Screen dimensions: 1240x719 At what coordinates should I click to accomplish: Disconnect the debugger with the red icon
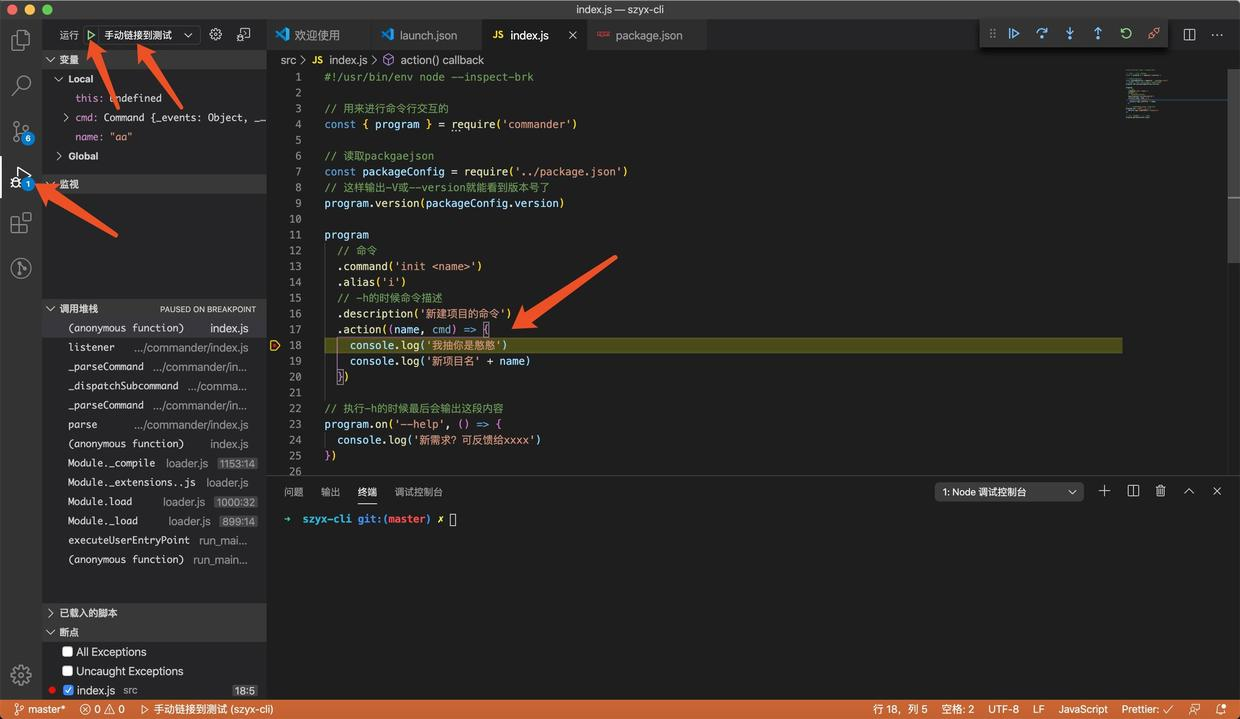coord(1153,33)
